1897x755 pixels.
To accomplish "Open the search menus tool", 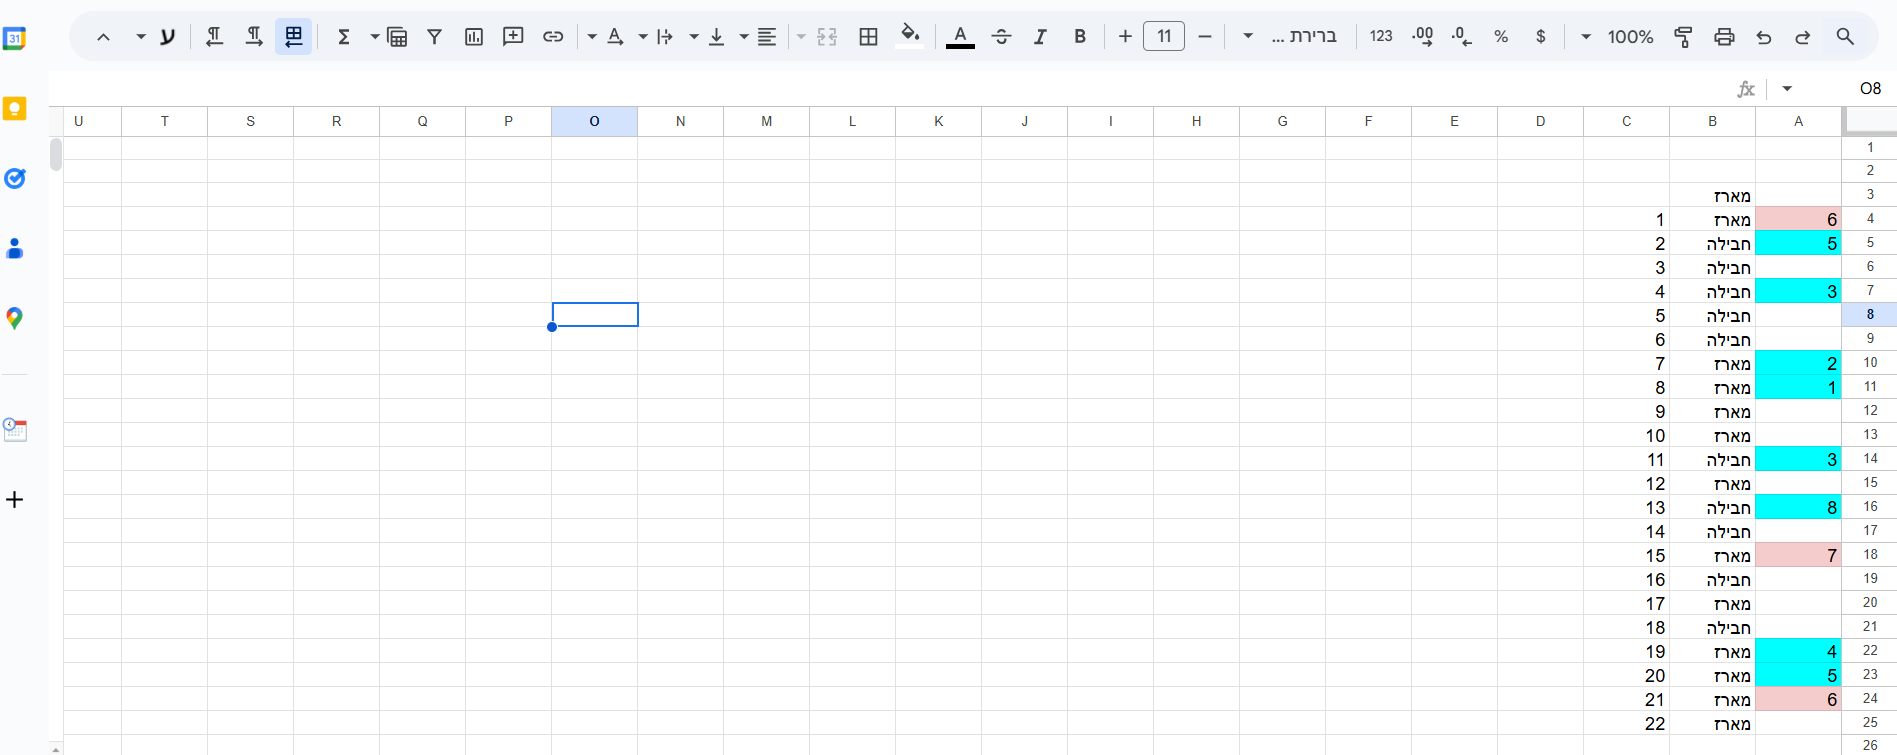I will [x=1845, y=37].
